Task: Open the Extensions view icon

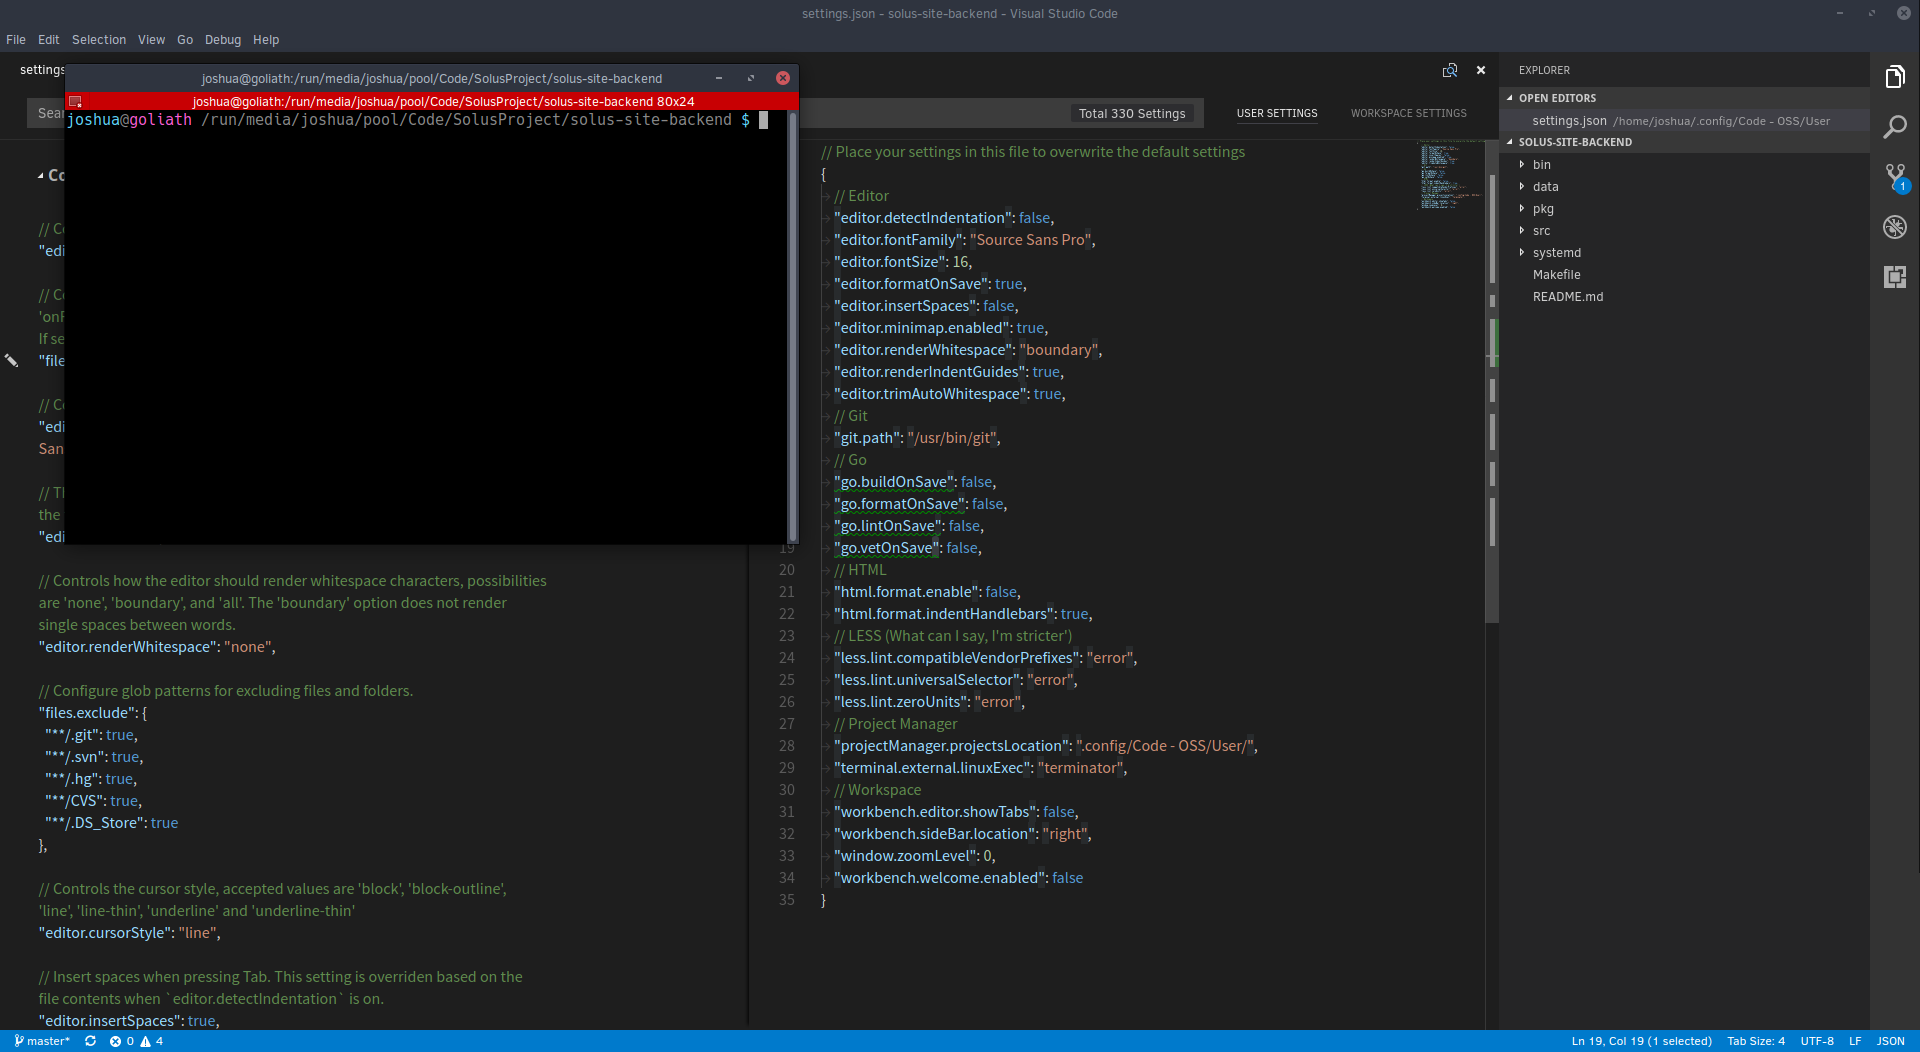Action: tap(1895, 277)
